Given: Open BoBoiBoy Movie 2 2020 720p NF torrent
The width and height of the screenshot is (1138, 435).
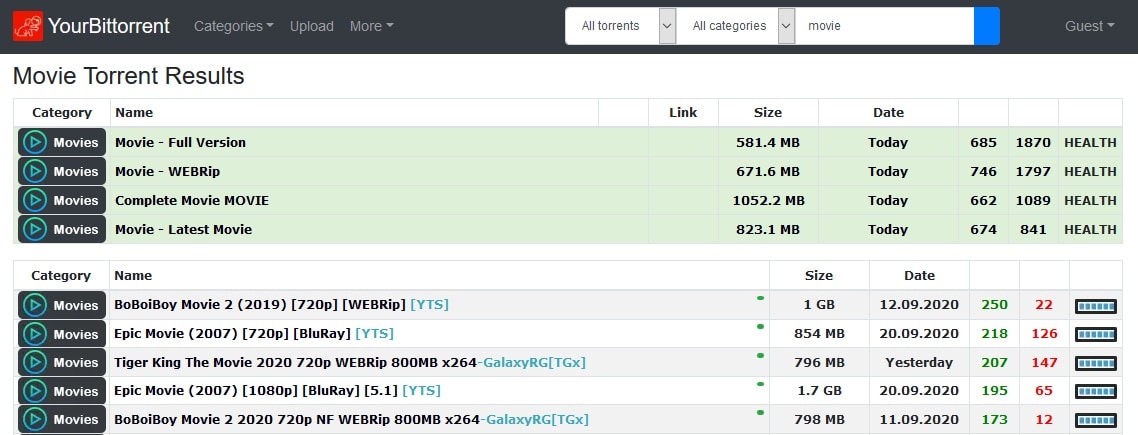Looking at the screenshot, I should click(351, 420).
